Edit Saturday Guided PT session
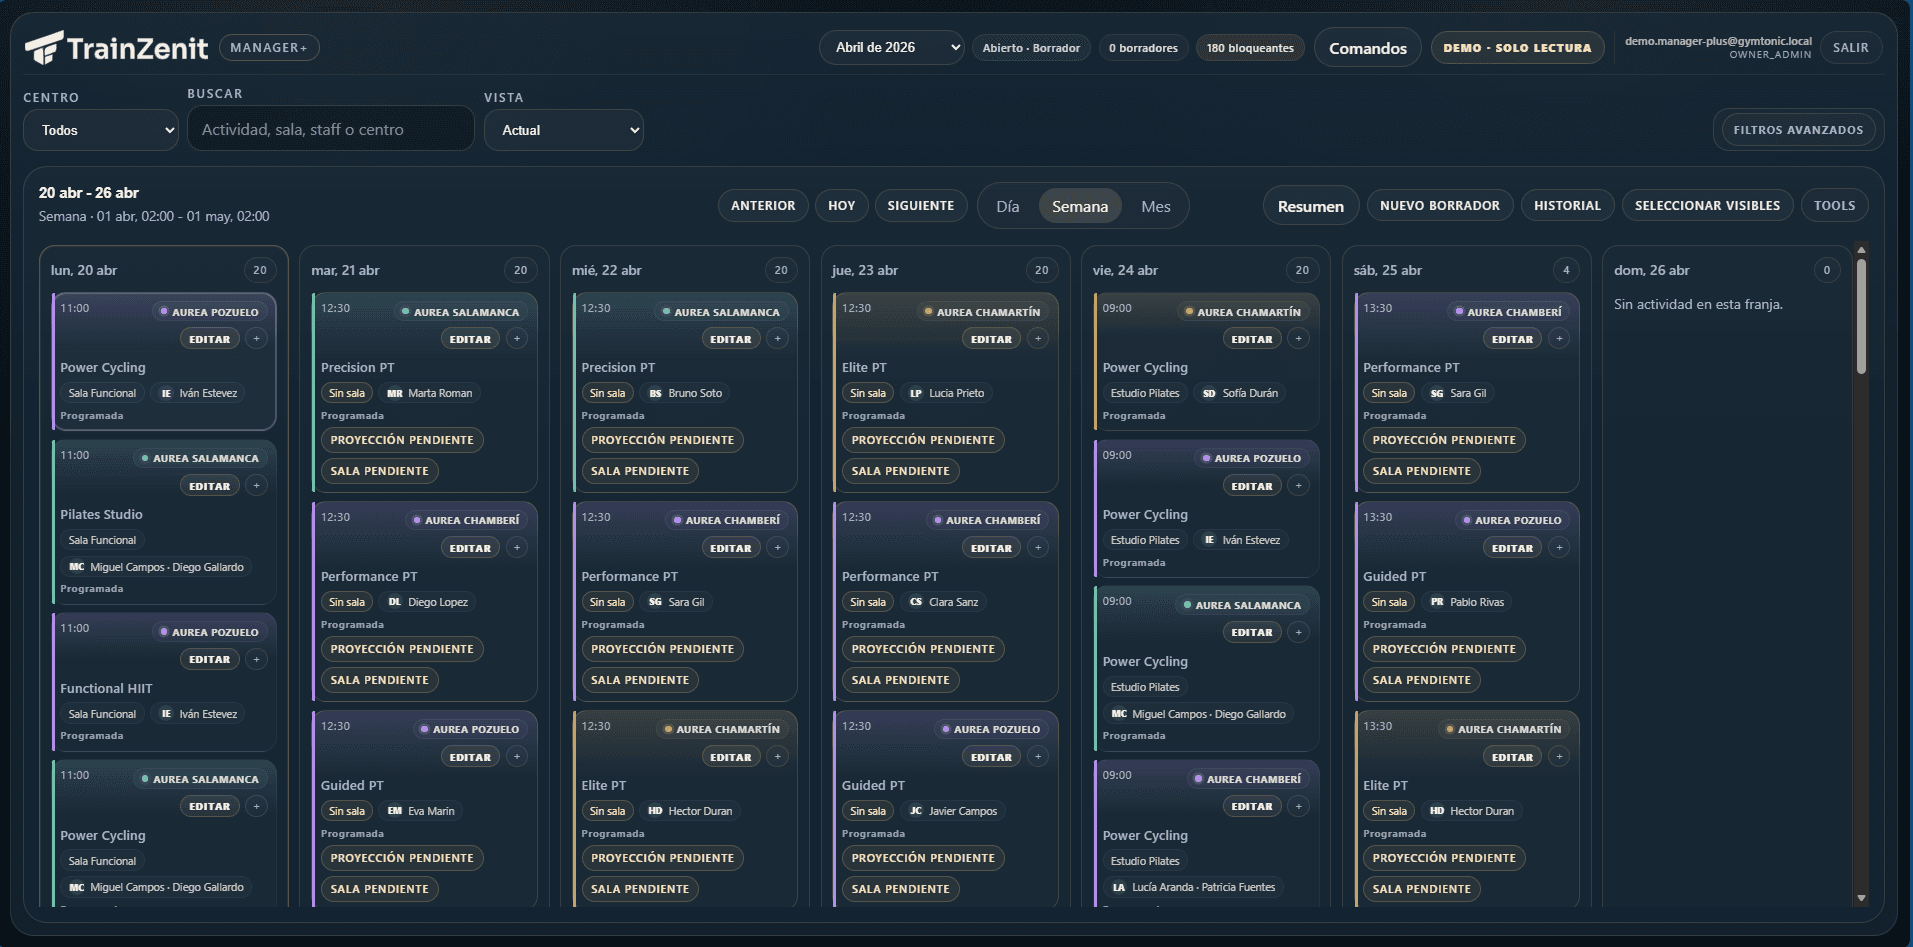 (1512, 548)
